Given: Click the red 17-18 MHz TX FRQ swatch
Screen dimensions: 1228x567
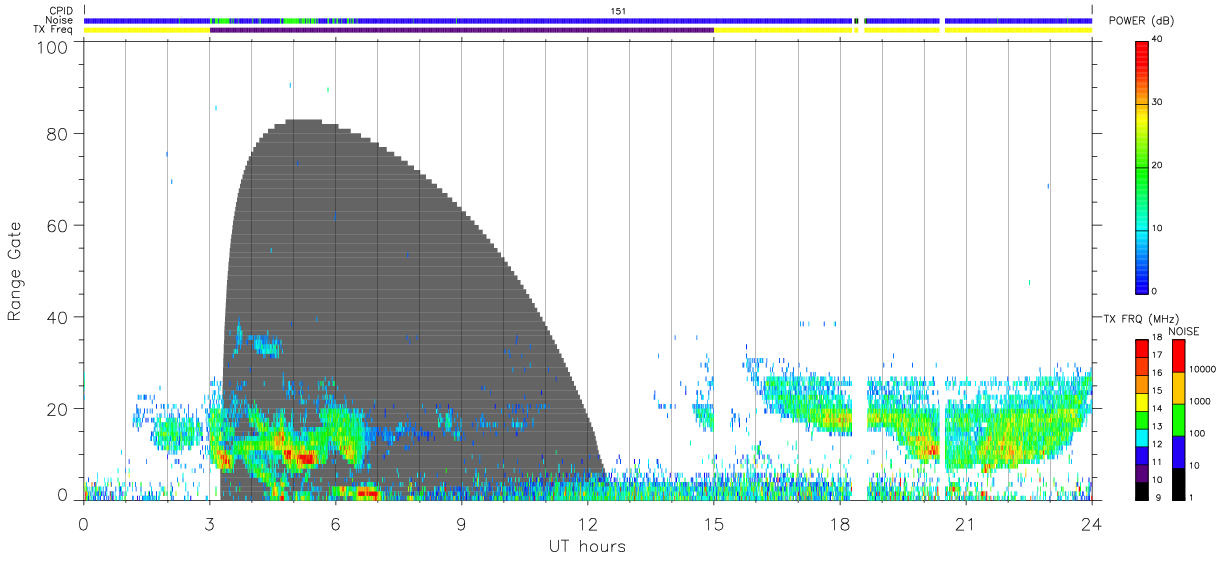Looking at the screenshot, I should [x=1142, y=348].
